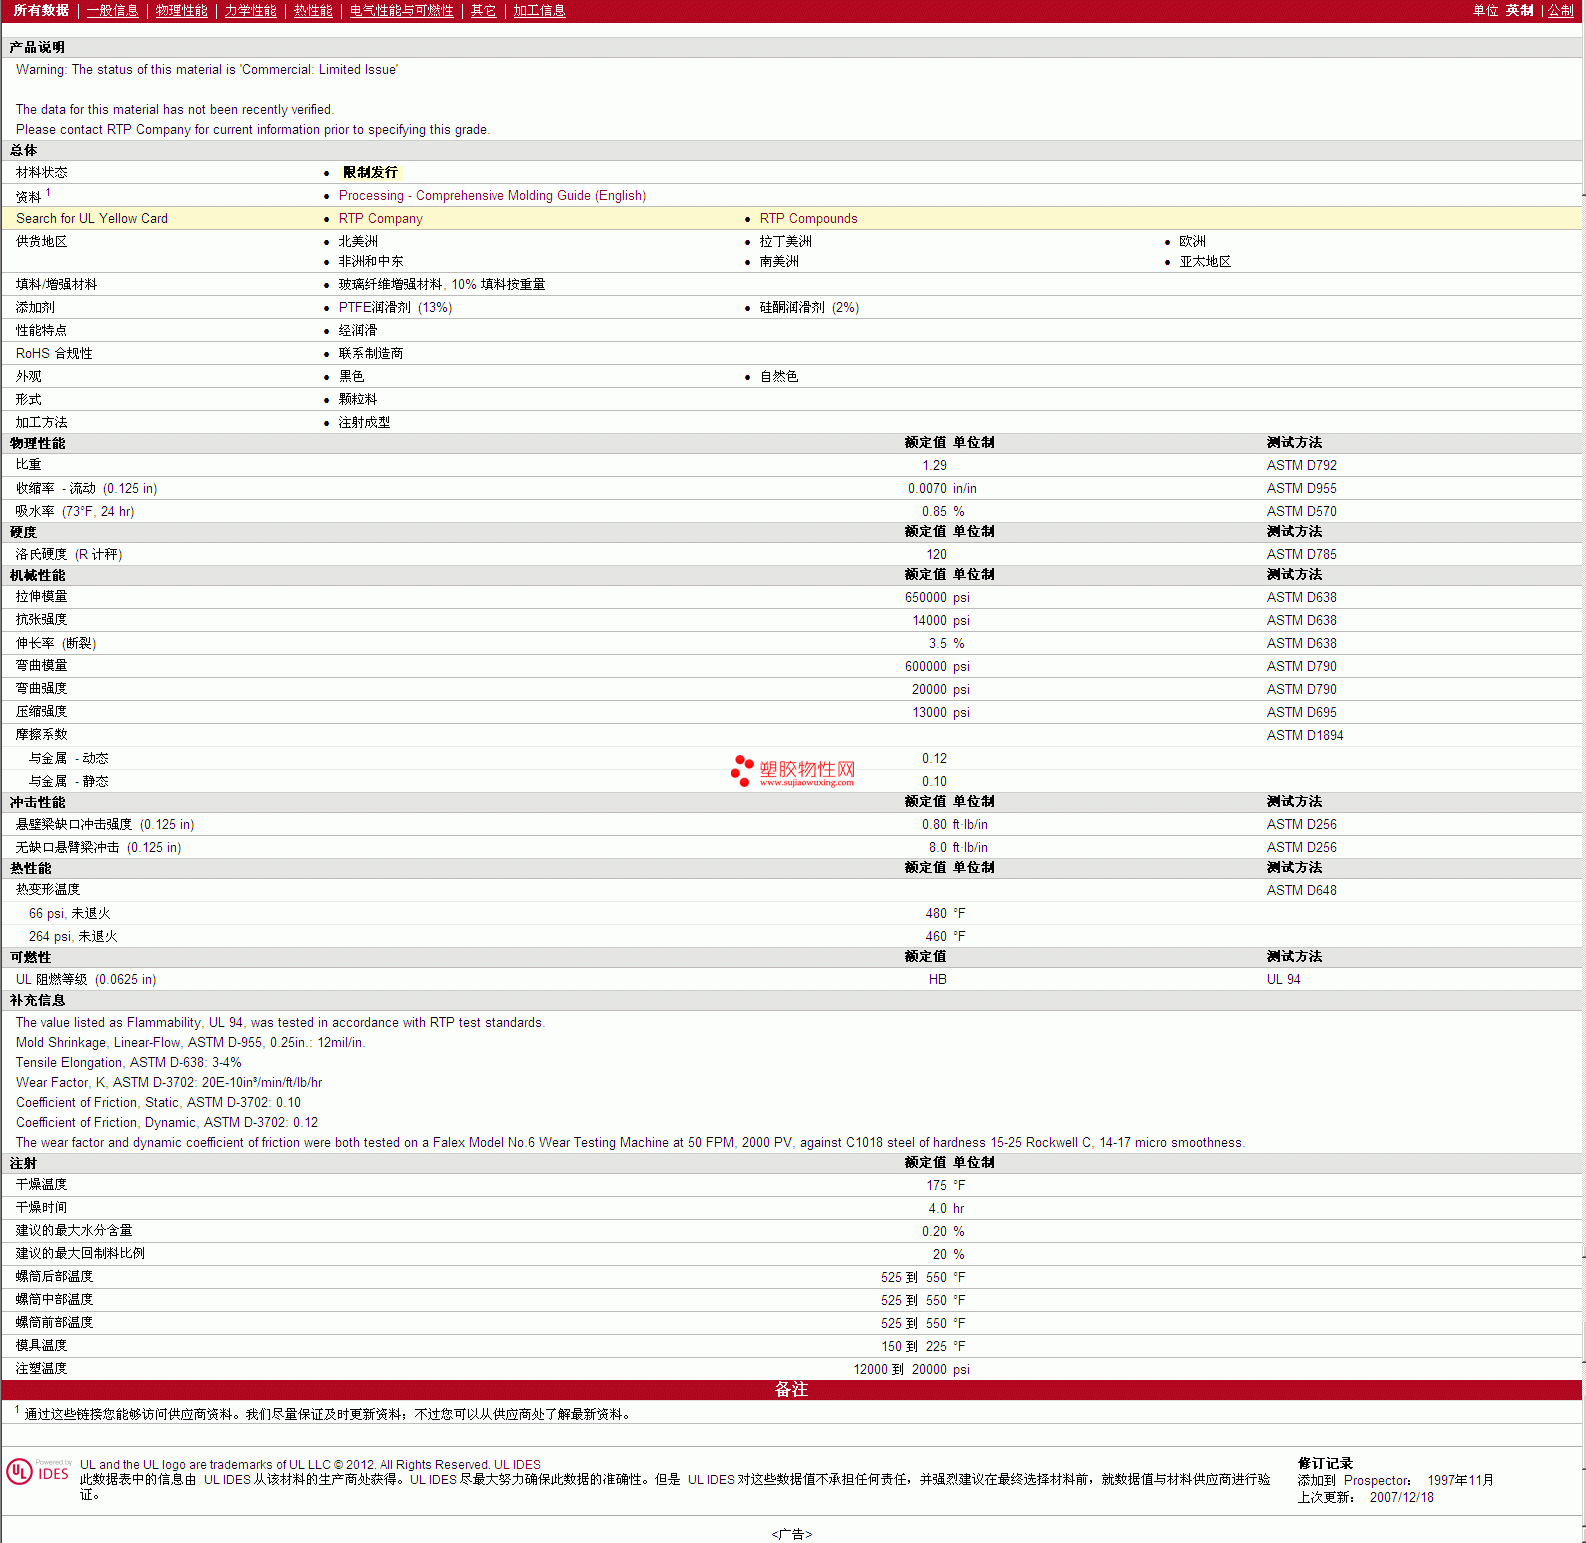Click 注塑温度 row label
Image resolution: width=1586 pixels, height=1543 pixels.
coord(41,1369)
